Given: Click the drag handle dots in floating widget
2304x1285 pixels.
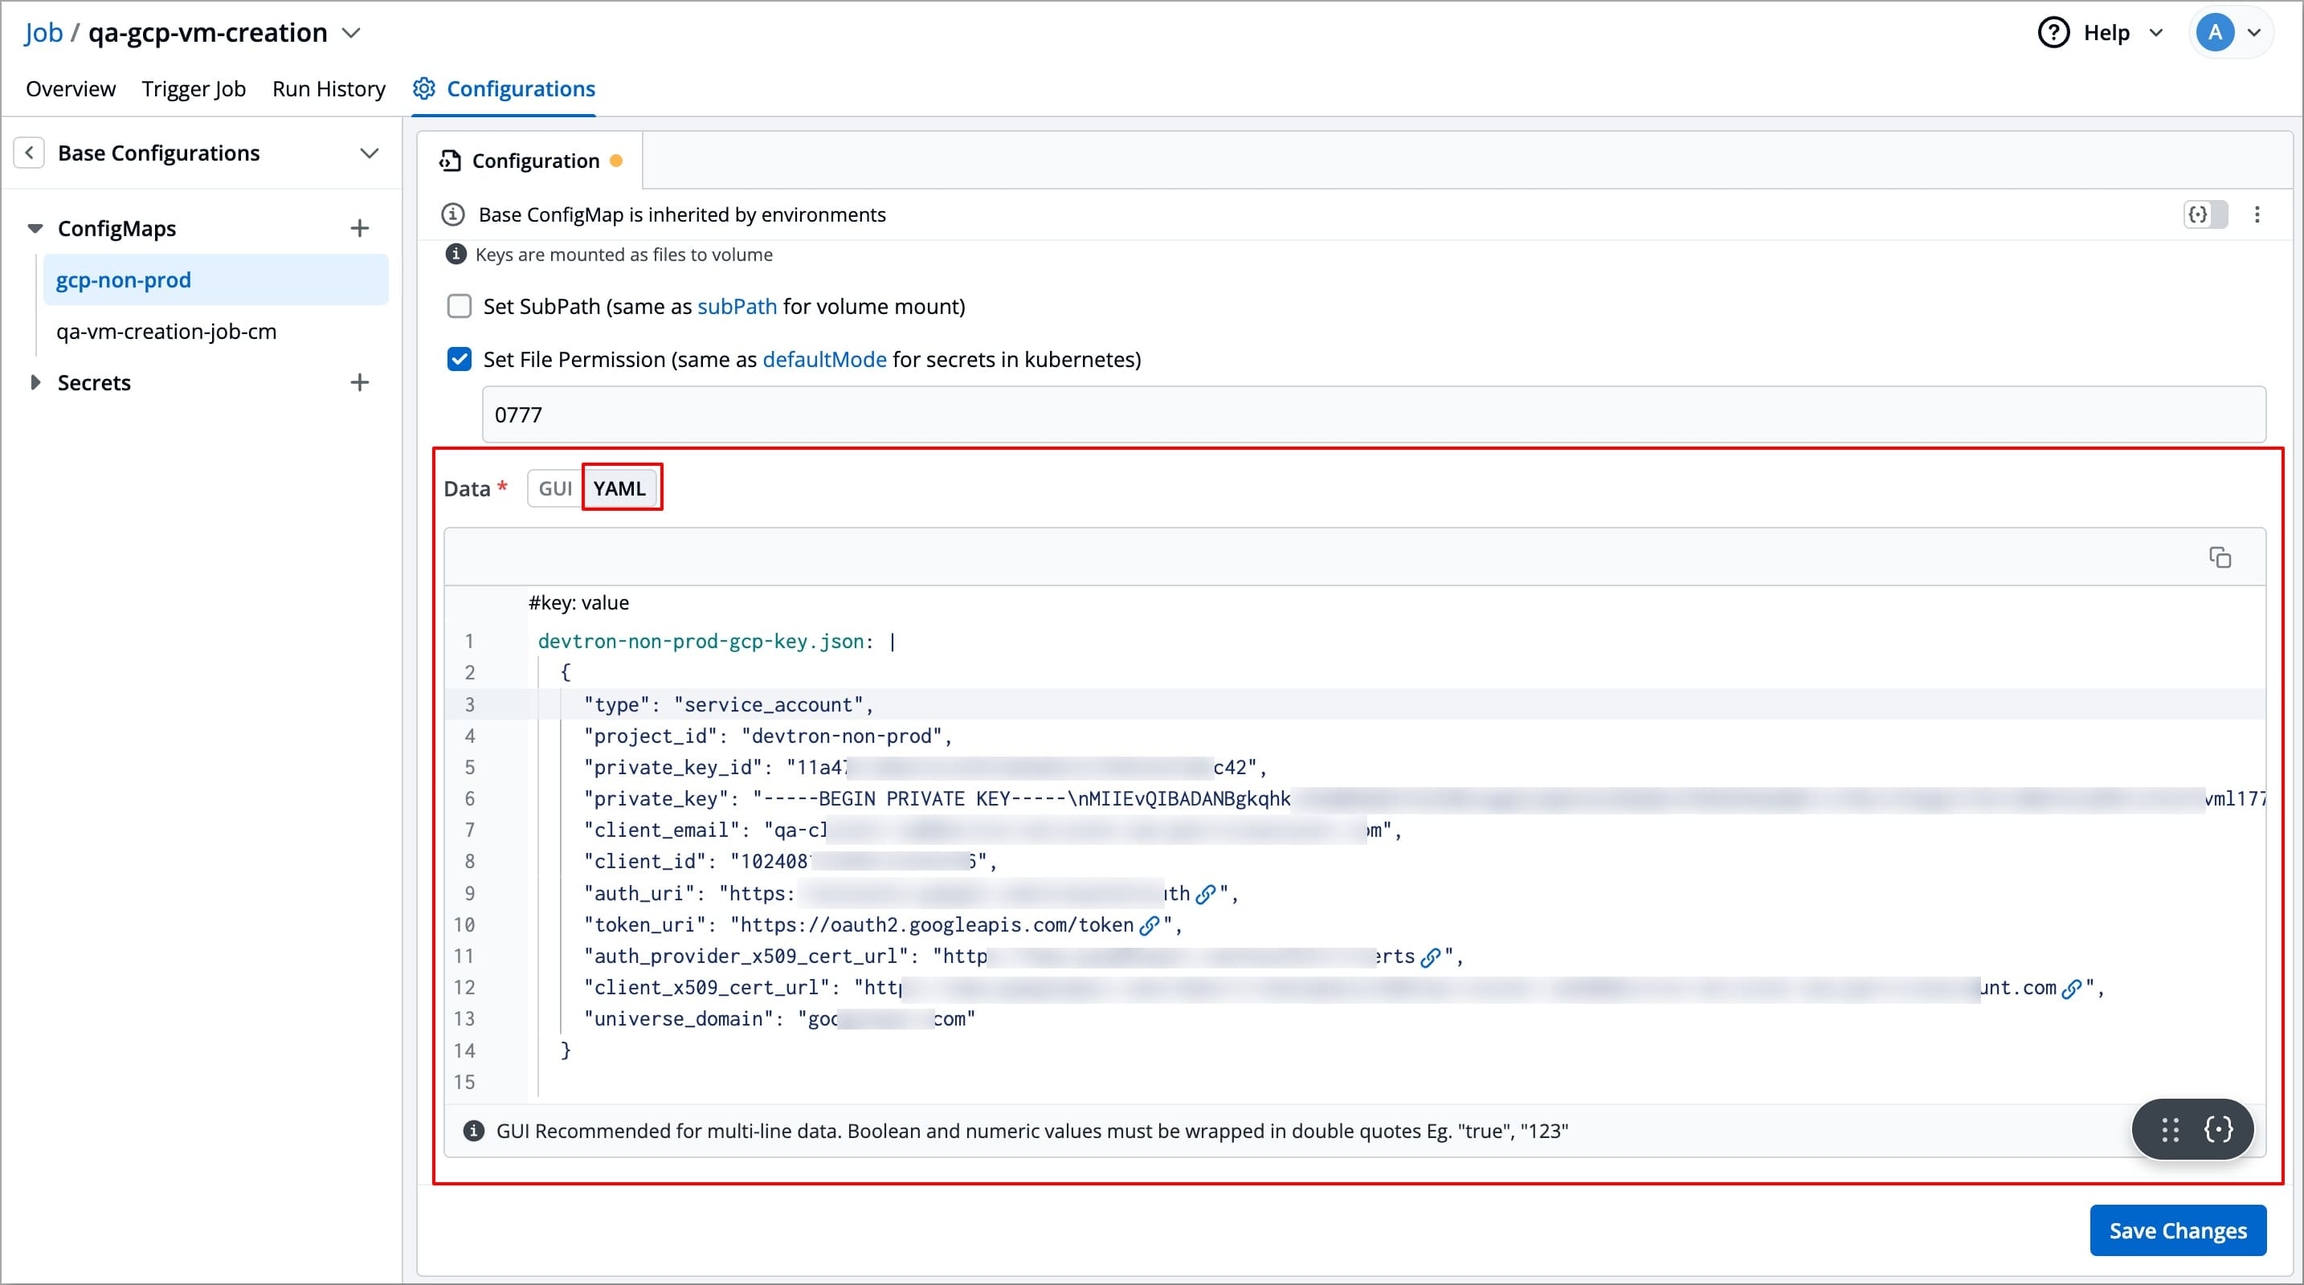Looking at the screenshot, I should point(2170,1130).
